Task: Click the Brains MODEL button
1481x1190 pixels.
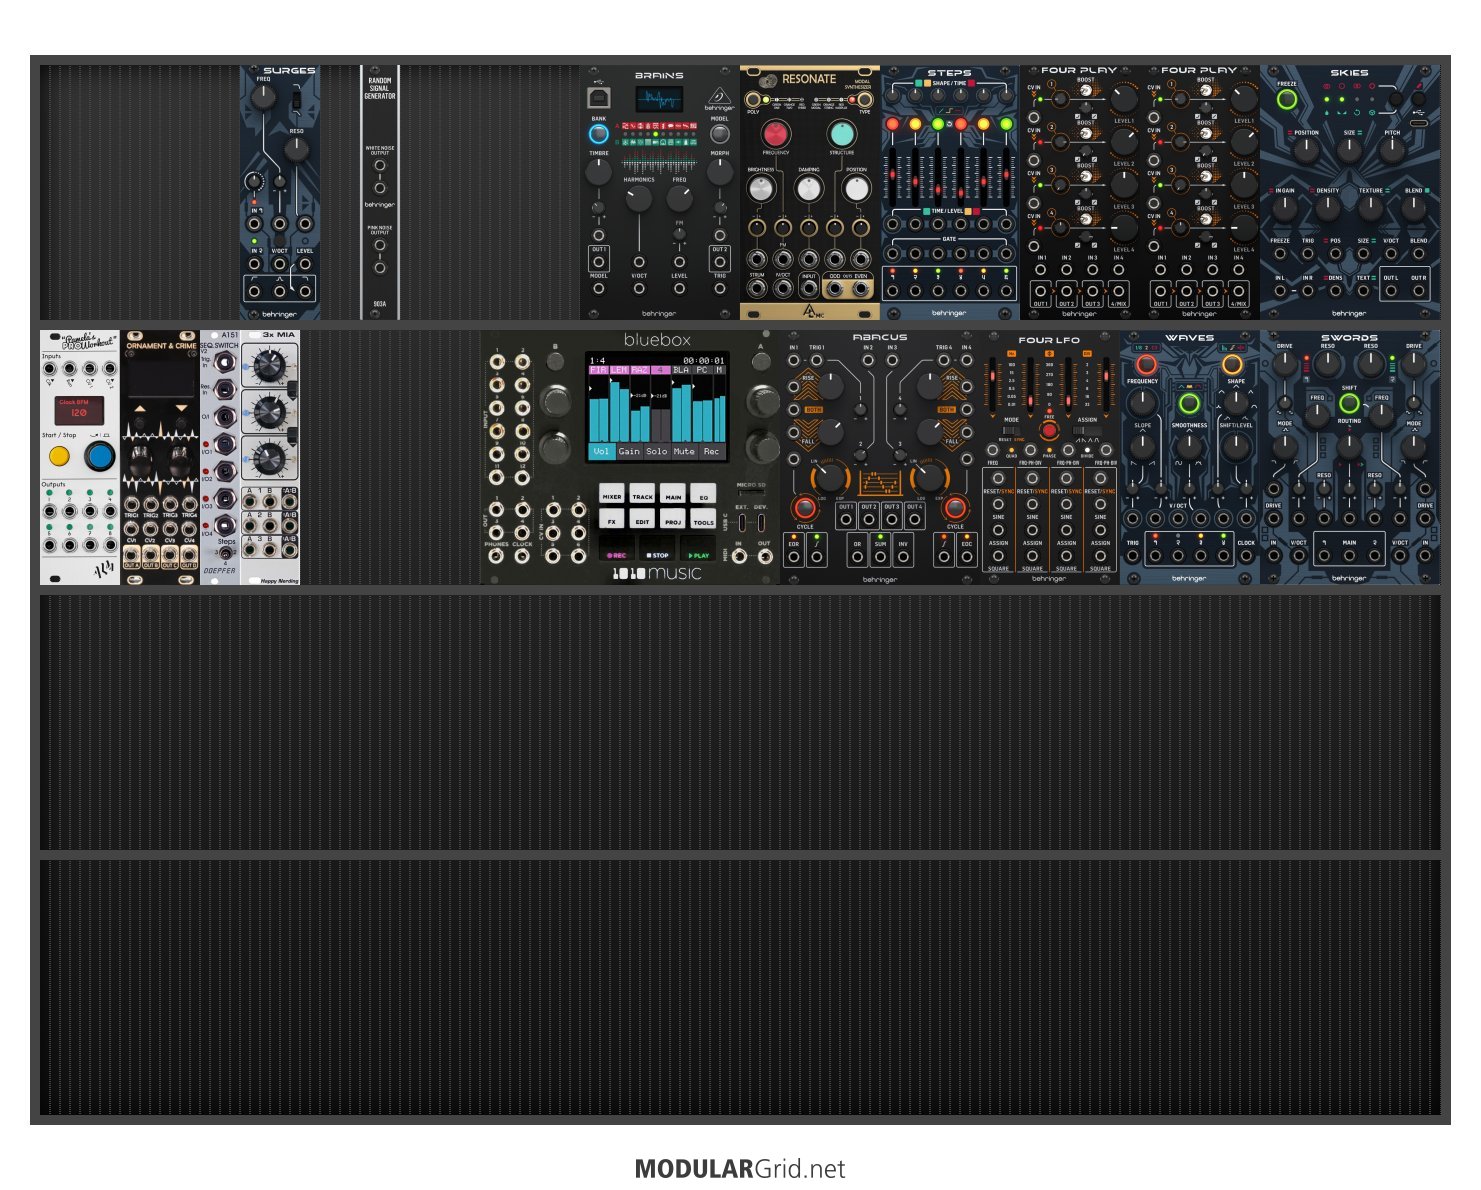Action: click(719, 134)
